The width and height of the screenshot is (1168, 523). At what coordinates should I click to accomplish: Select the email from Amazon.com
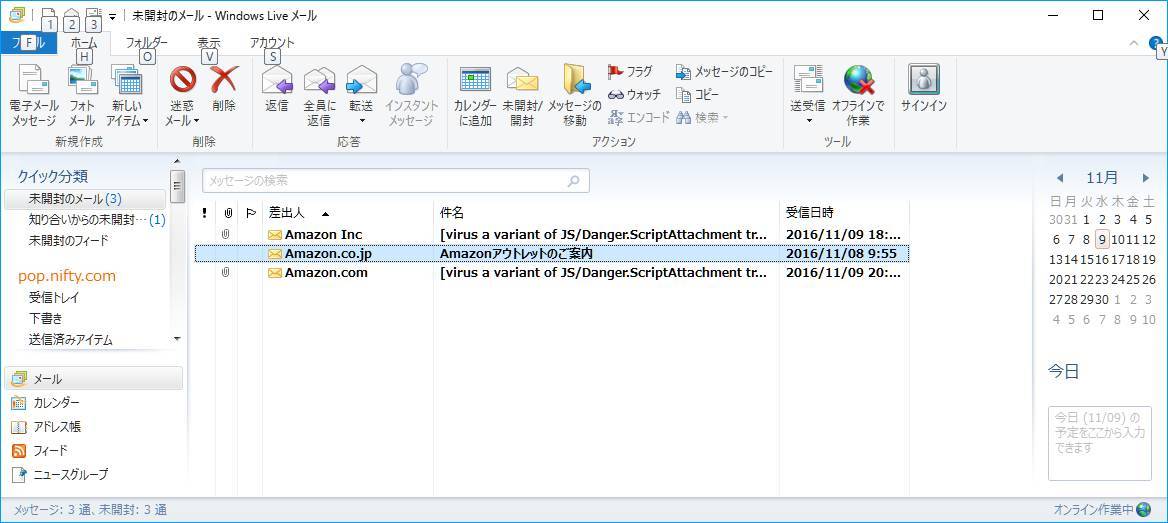tap(552, 273)
